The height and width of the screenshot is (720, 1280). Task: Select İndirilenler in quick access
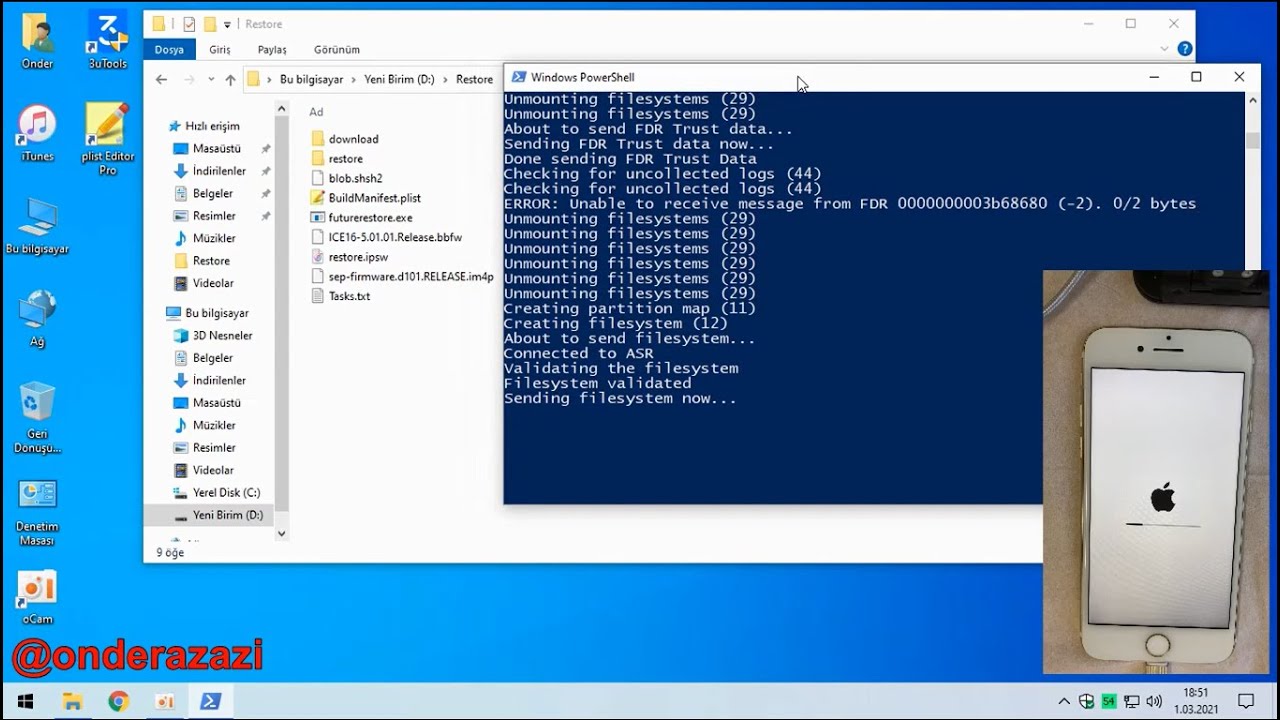(x=219, y=171)
